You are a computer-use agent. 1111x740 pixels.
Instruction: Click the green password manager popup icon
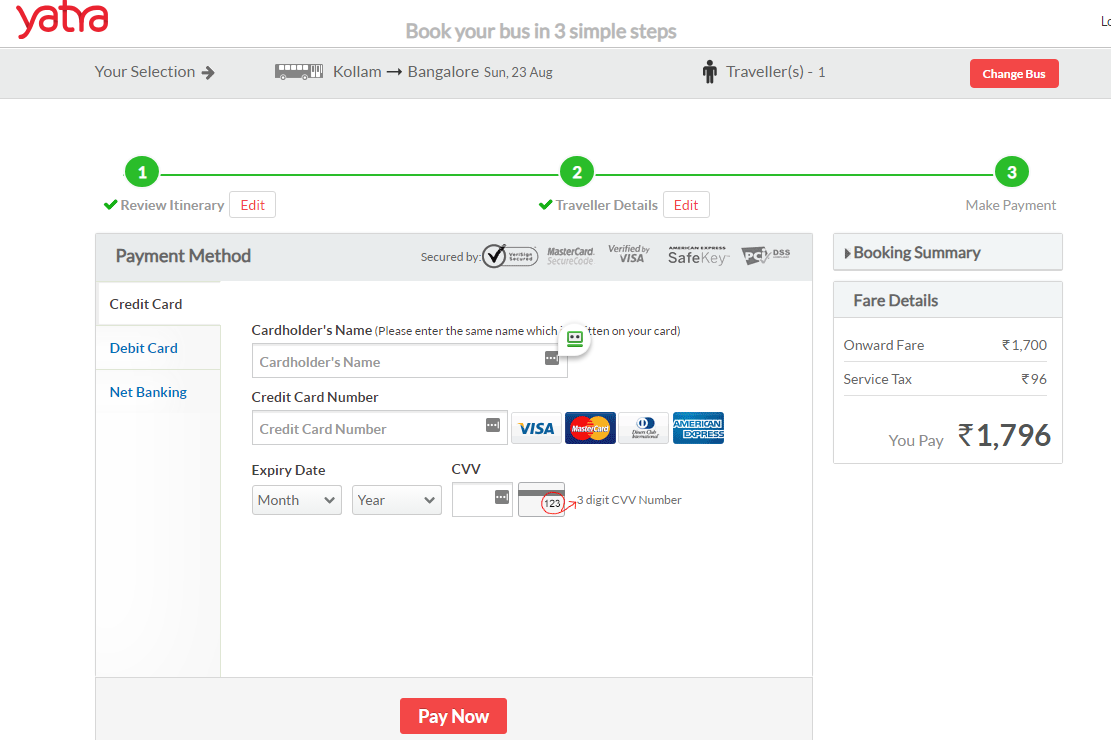[575, 339]
